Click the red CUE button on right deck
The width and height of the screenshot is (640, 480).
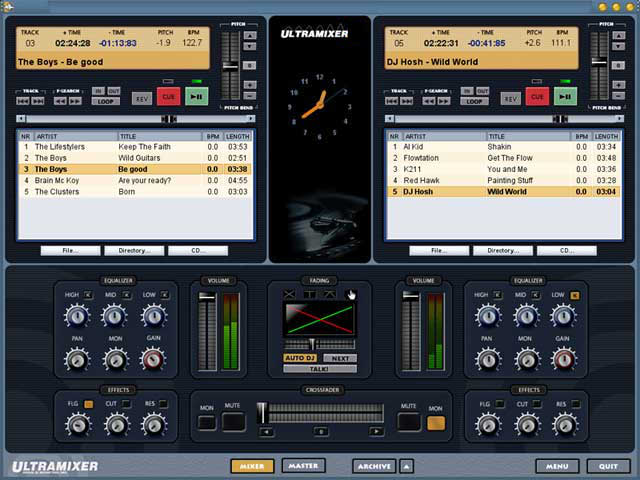(x=537, y=97)
